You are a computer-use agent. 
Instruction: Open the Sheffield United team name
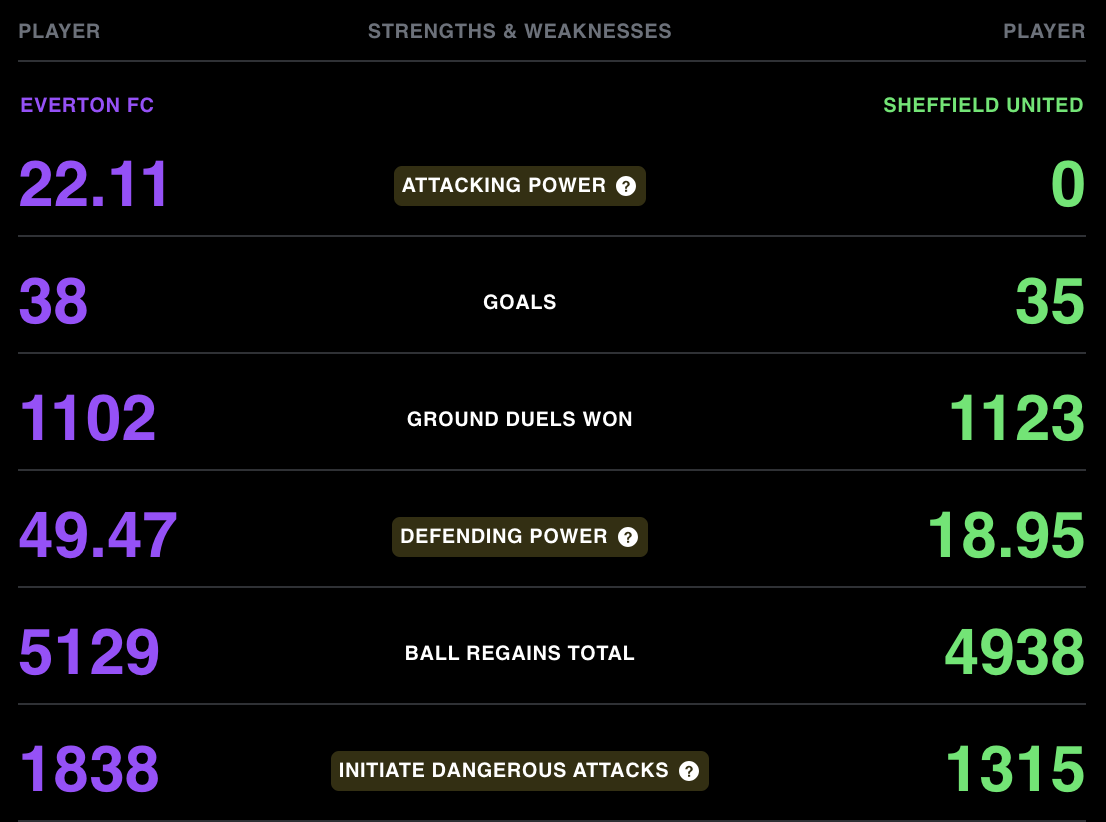[983, 105]
